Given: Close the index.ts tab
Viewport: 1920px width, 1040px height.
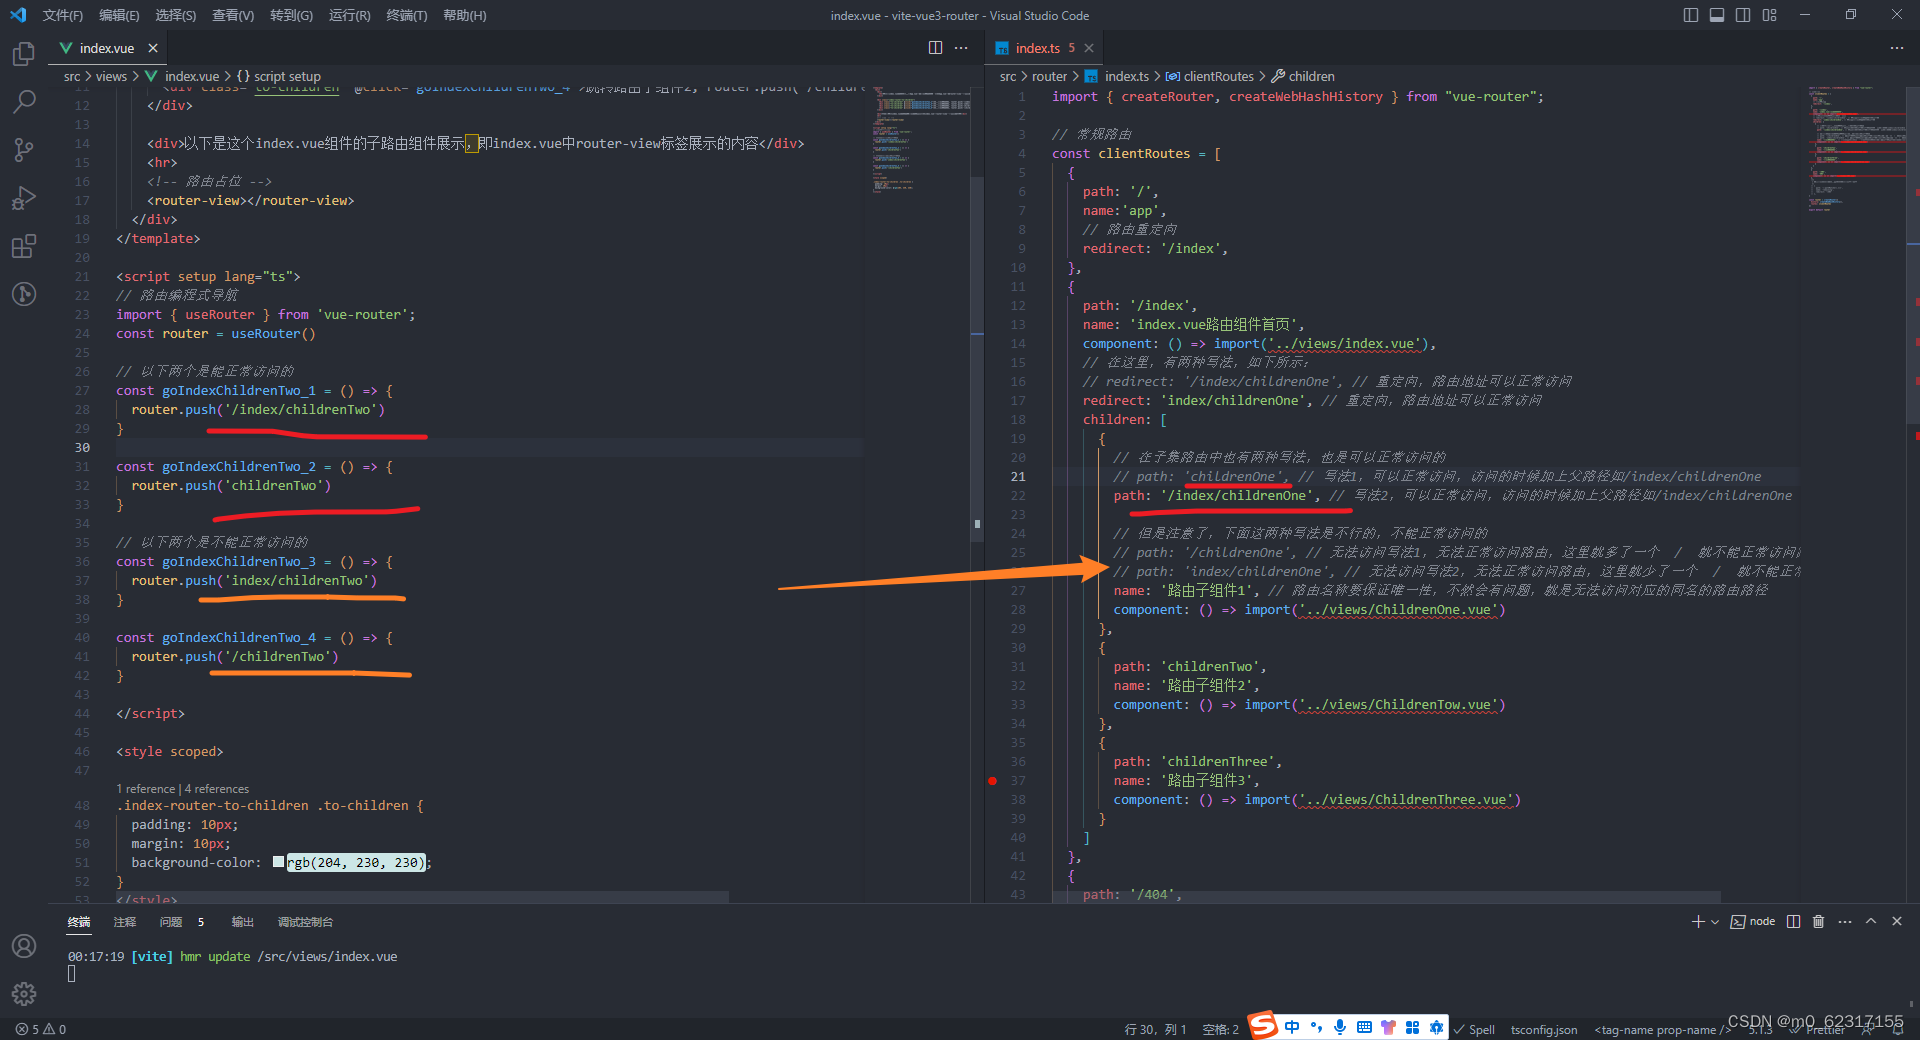Looking at the screenshot, I should click(1089, 48).
